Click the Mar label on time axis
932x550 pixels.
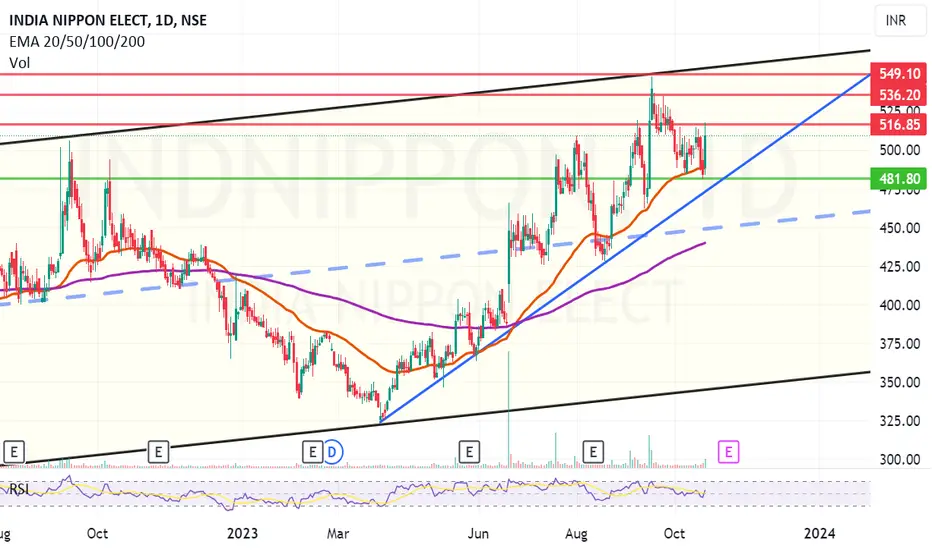pyautogui.click(x=338, y=533)
